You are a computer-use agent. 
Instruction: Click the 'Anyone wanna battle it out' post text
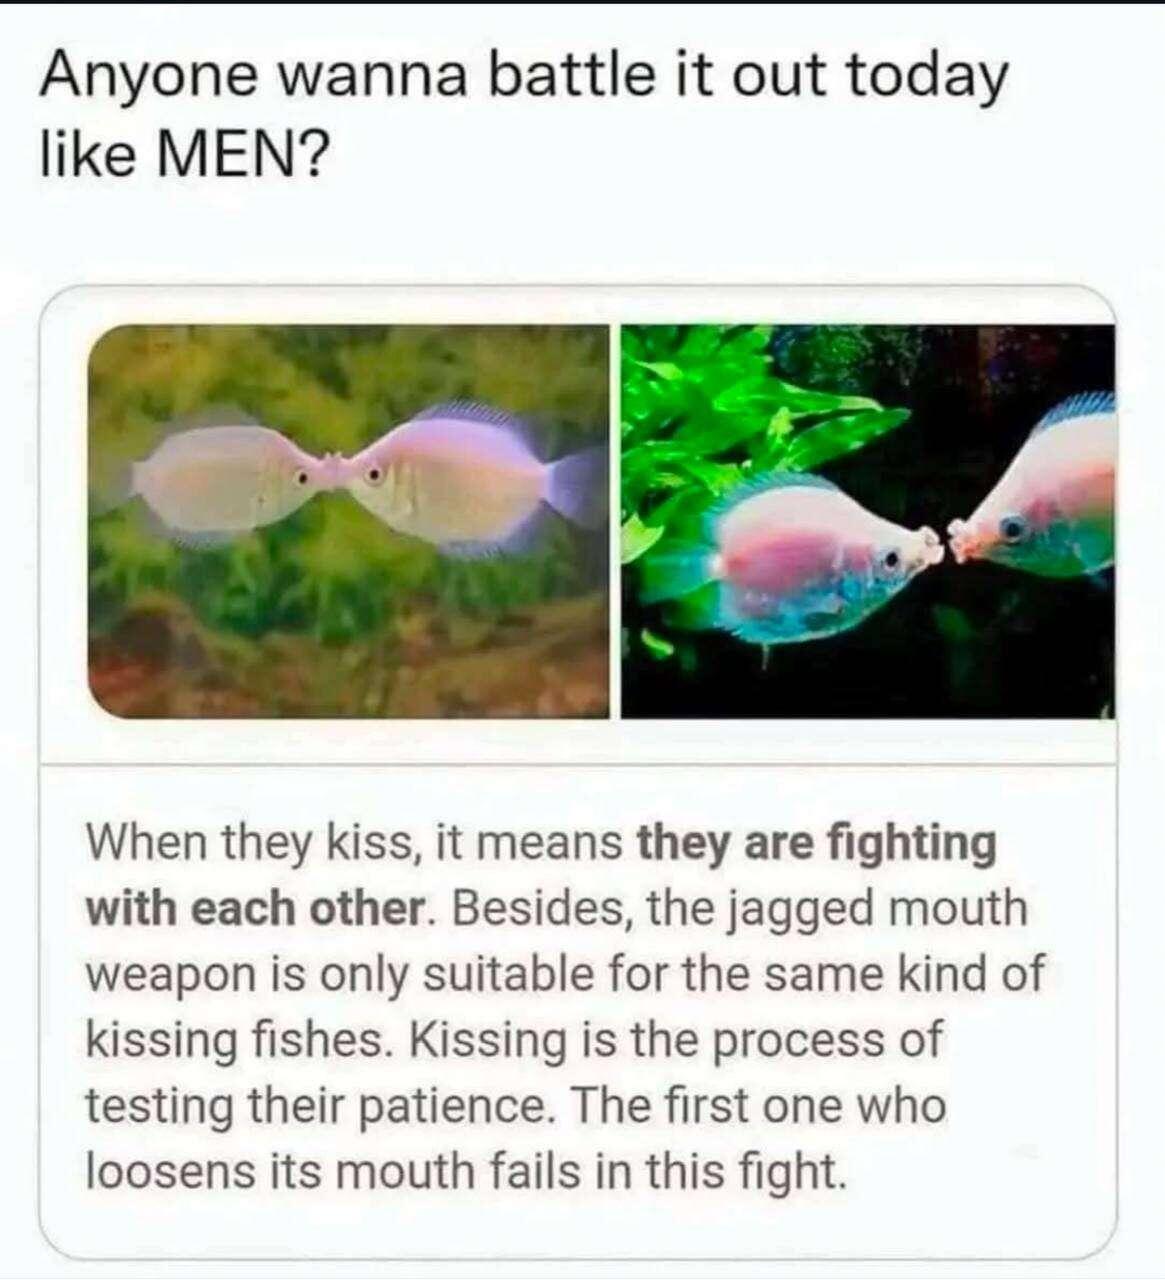pyautogui.click(x=523, y=113)
